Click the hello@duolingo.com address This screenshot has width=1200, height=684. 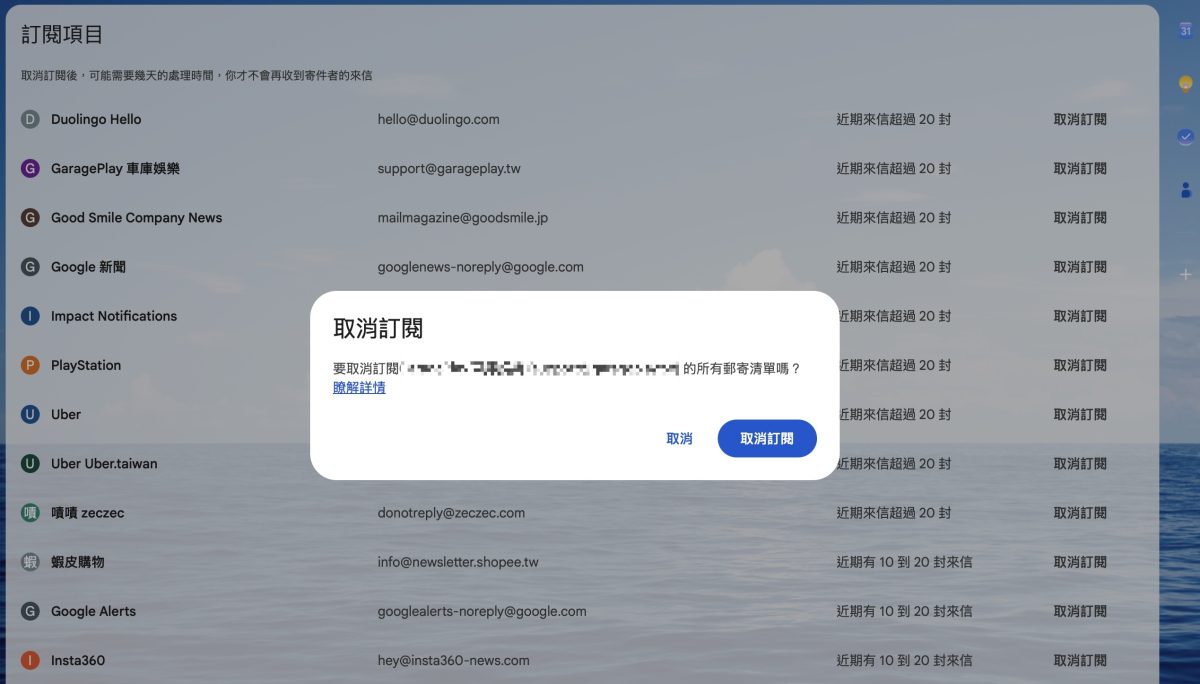click(x=438, y=119)
